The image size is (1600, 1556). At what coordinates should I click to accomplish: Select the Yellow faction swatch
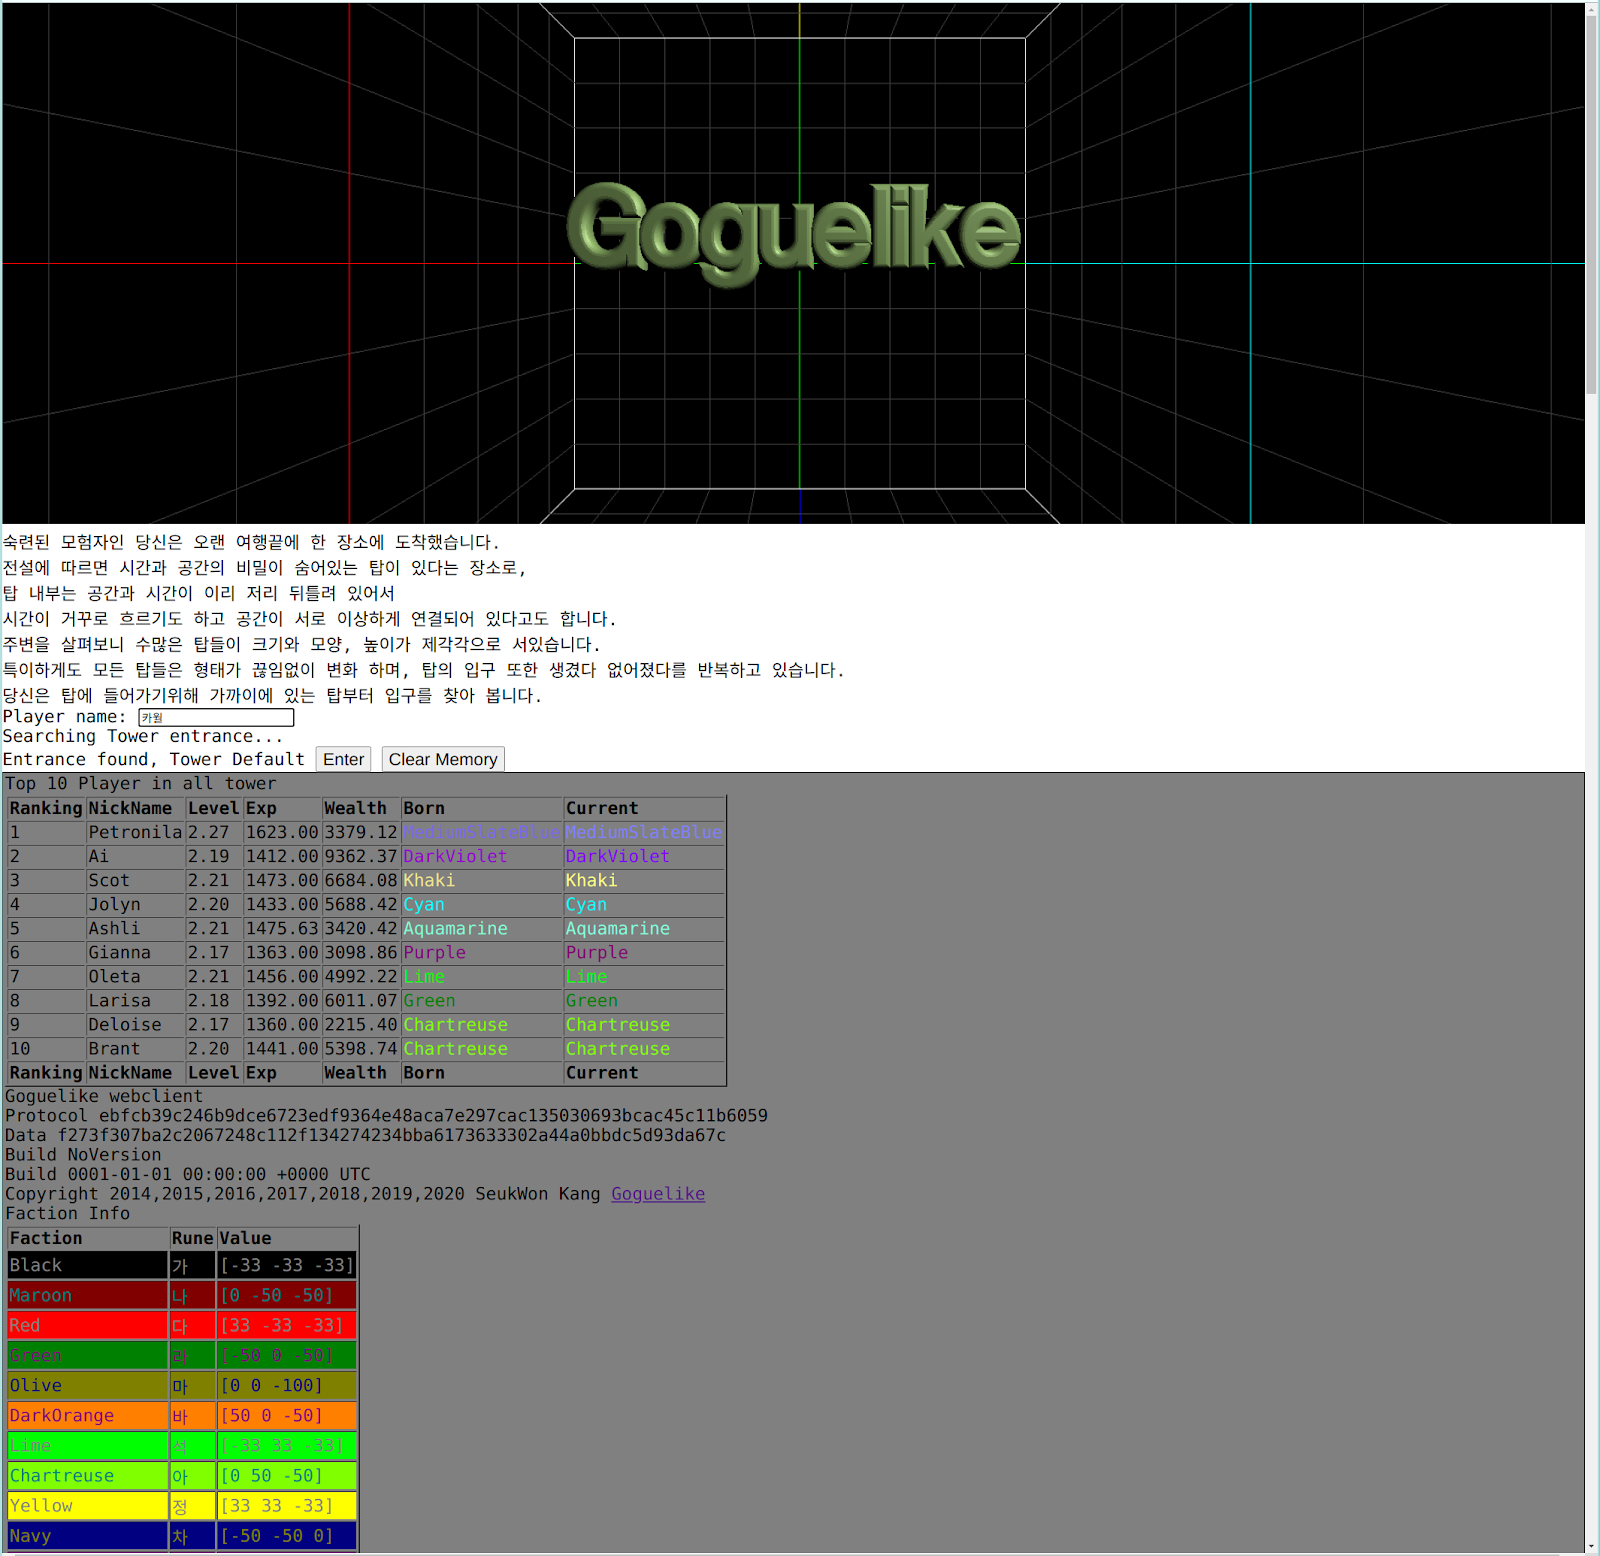pyautogui.click(x=87, y=1505)
